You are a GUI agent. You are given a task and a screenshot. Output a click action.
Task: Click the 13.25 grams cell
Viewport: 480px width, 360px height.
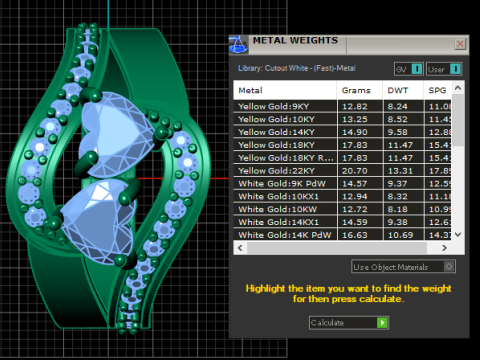pos(360,119)
